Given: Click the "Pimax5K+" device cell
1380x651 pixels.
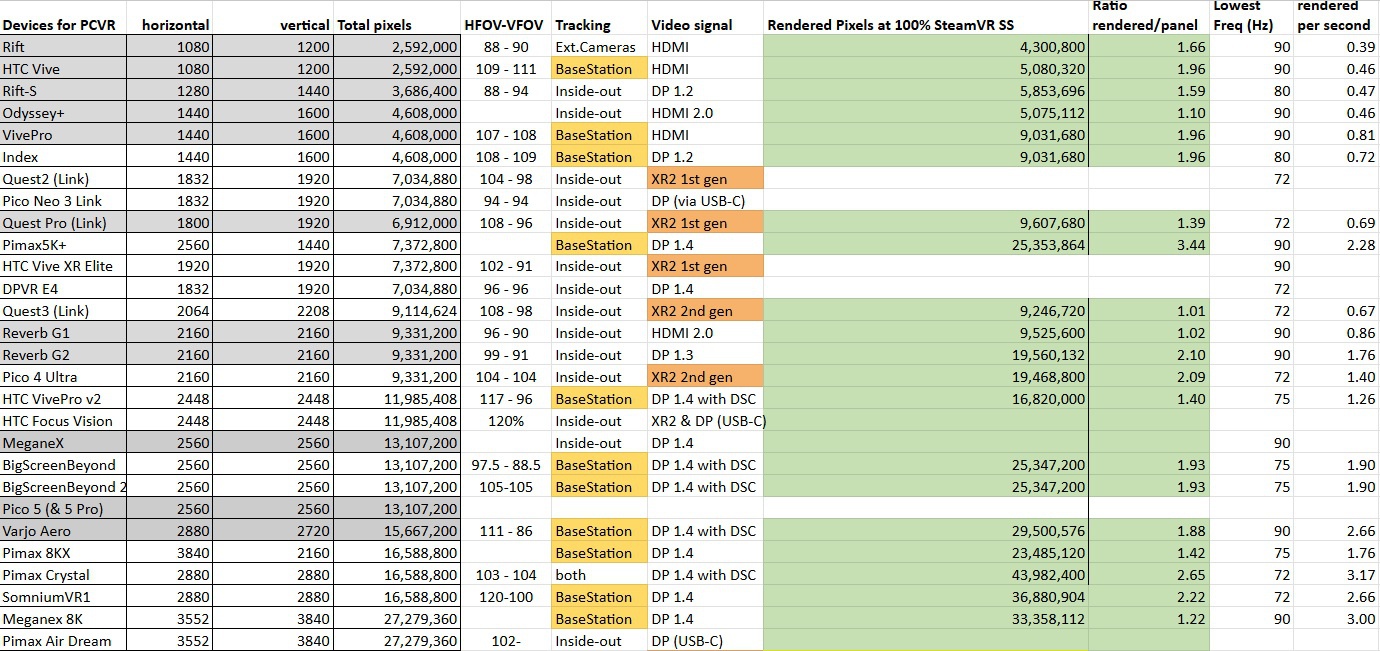Looking at the screenshot, I should click(63, 245).
